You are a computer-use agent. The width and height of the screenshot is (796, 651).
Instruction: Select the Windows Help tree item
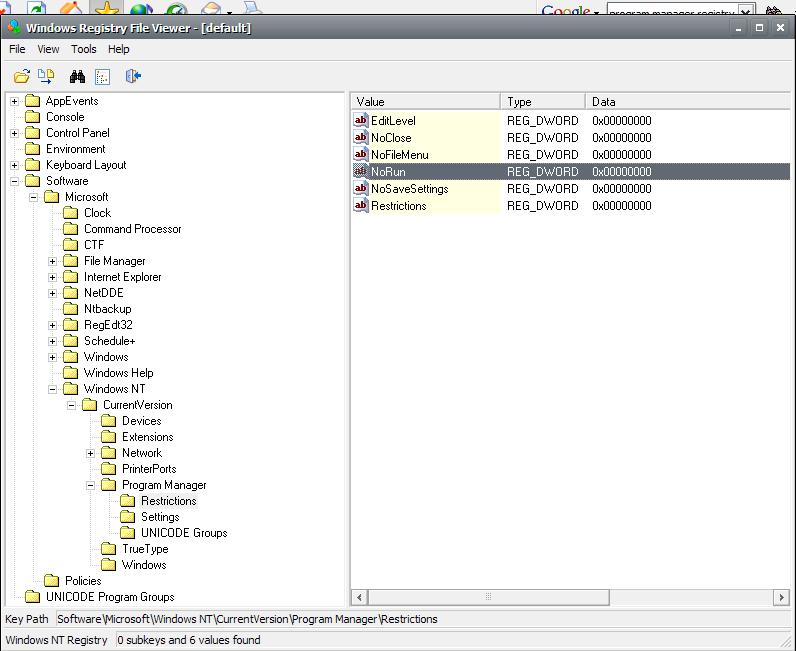(118, 373)
